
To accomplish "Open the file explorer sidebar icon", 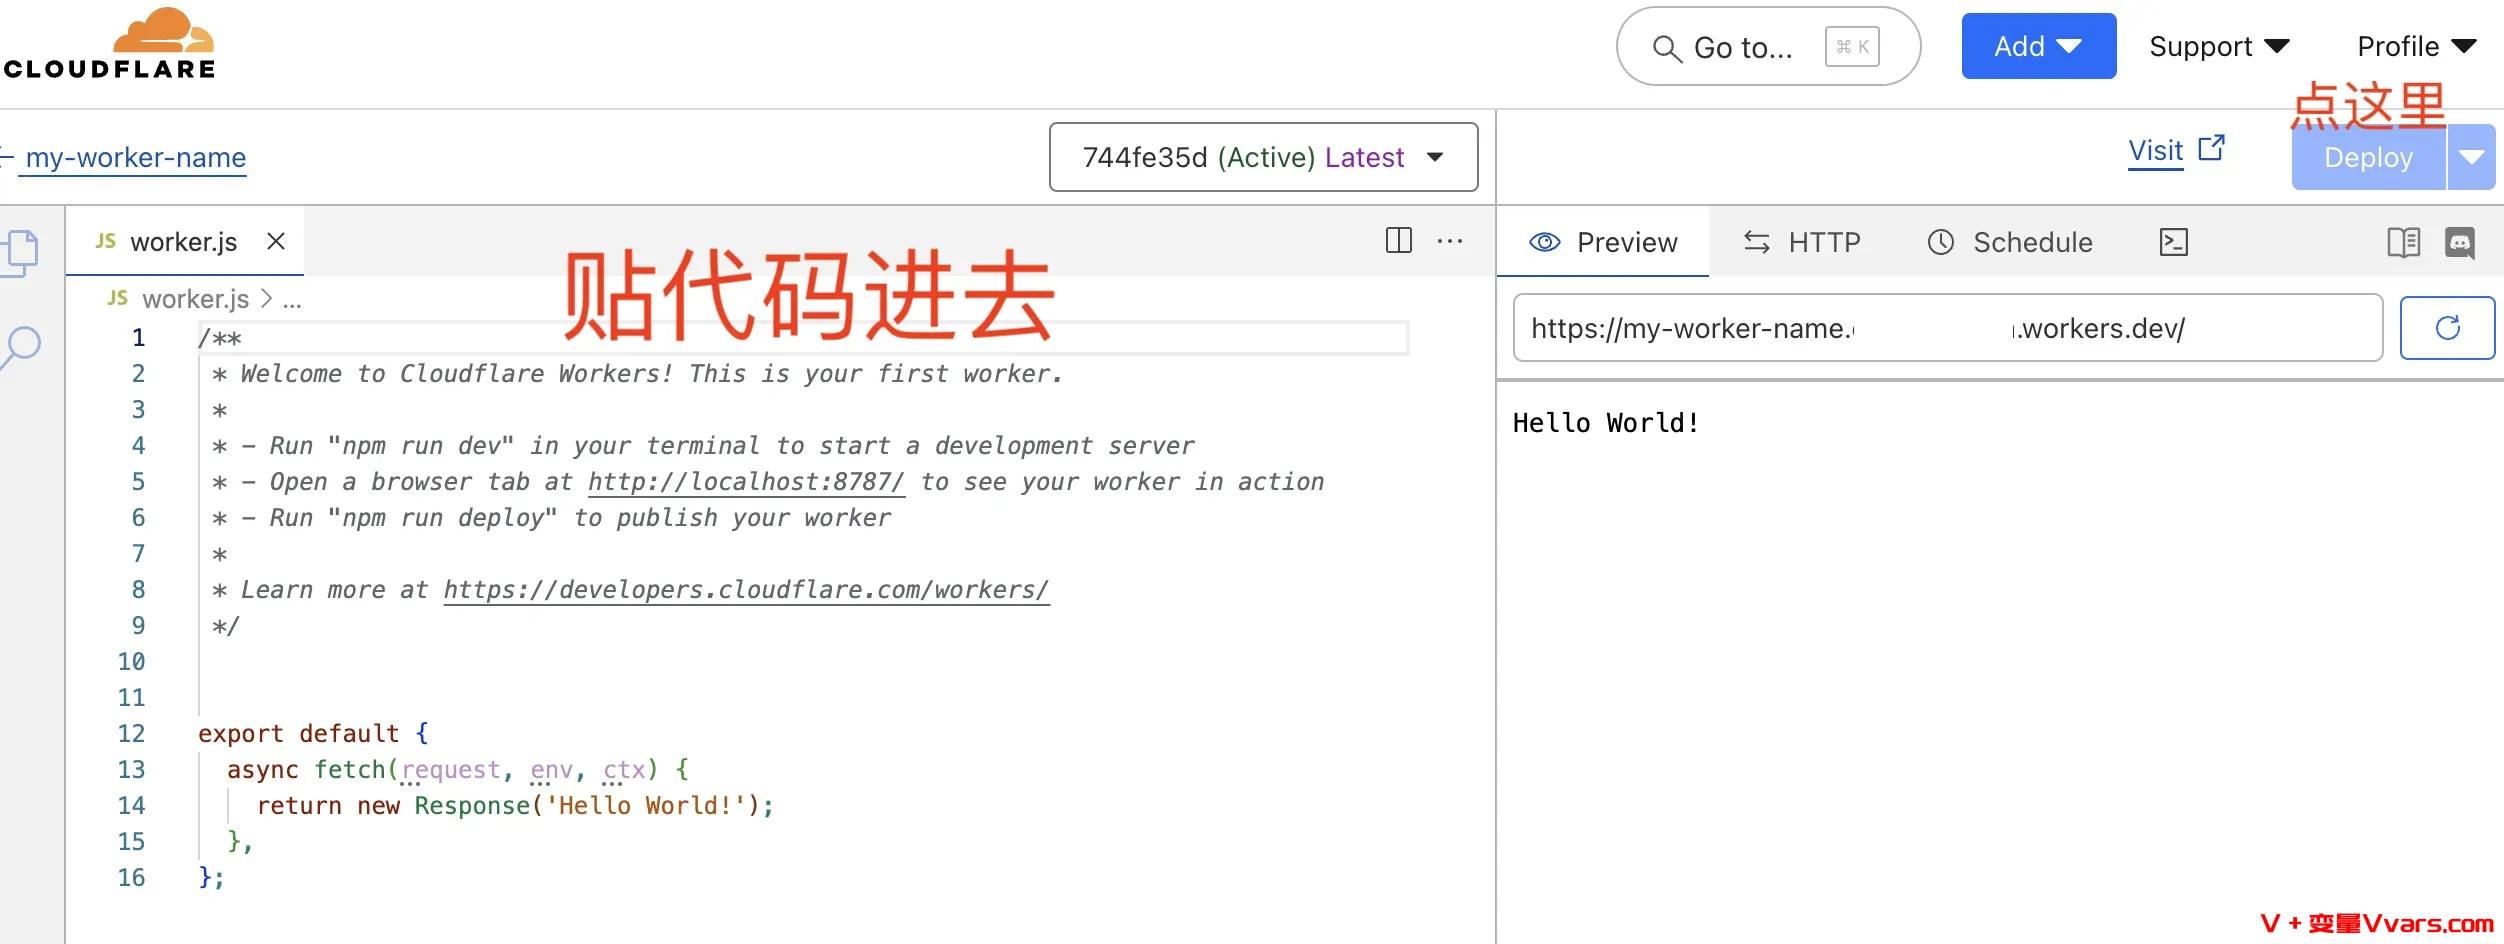I will [x=20, y=252].
